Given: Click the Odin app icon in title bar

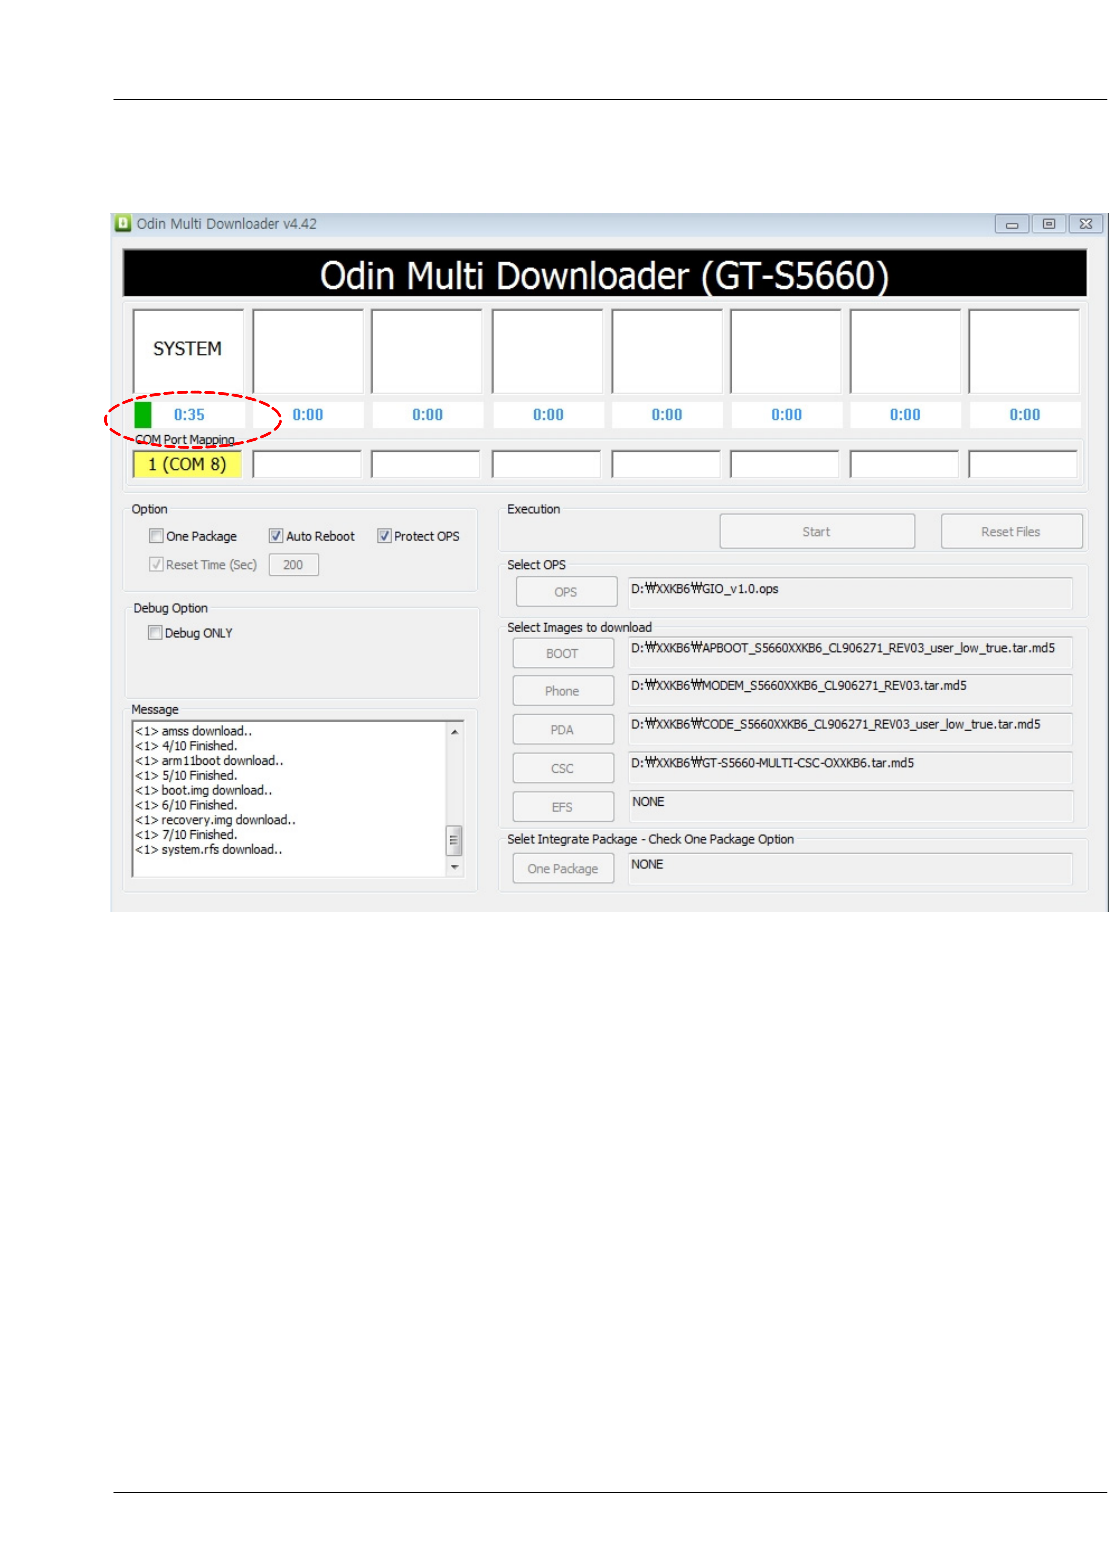Looking at the screenshot, I should click(123, 223).
